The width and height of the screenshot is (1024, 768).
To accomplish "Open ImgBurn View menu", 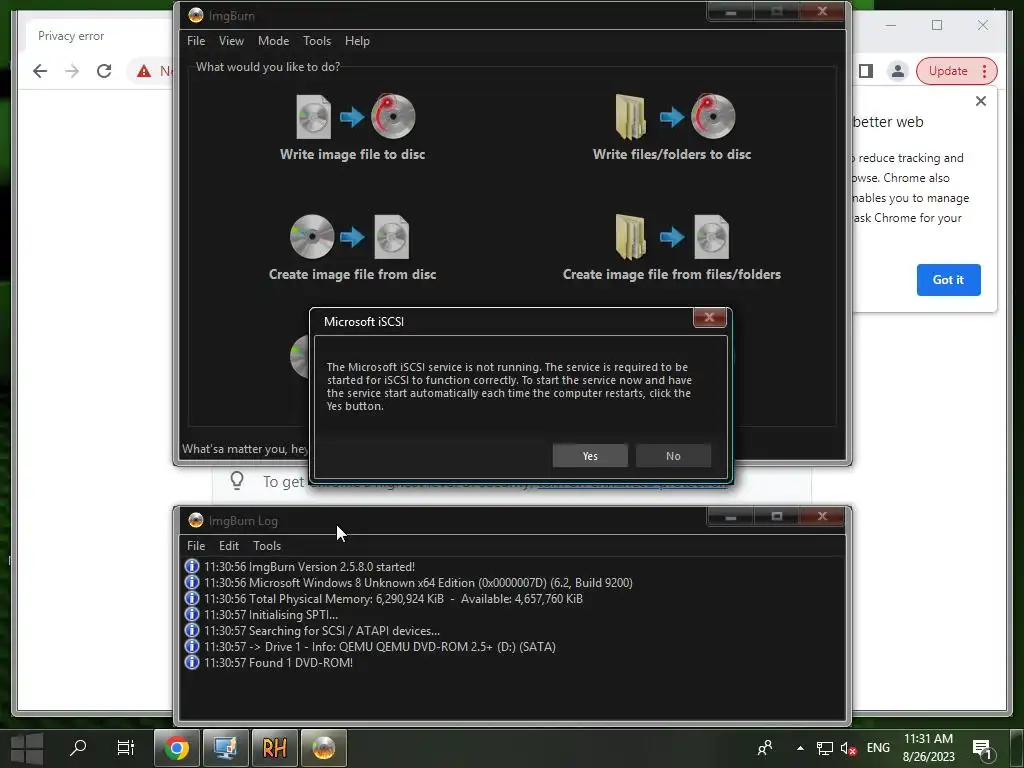I will pos(231,40).
